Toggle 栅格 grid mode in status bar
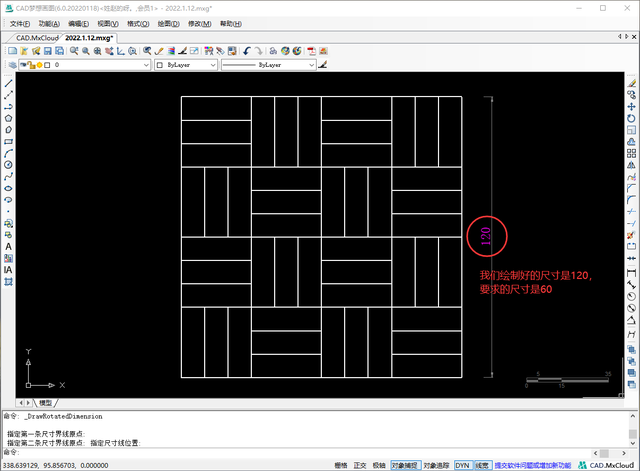This screenshot has height=471, width=640. coord(341,465)
